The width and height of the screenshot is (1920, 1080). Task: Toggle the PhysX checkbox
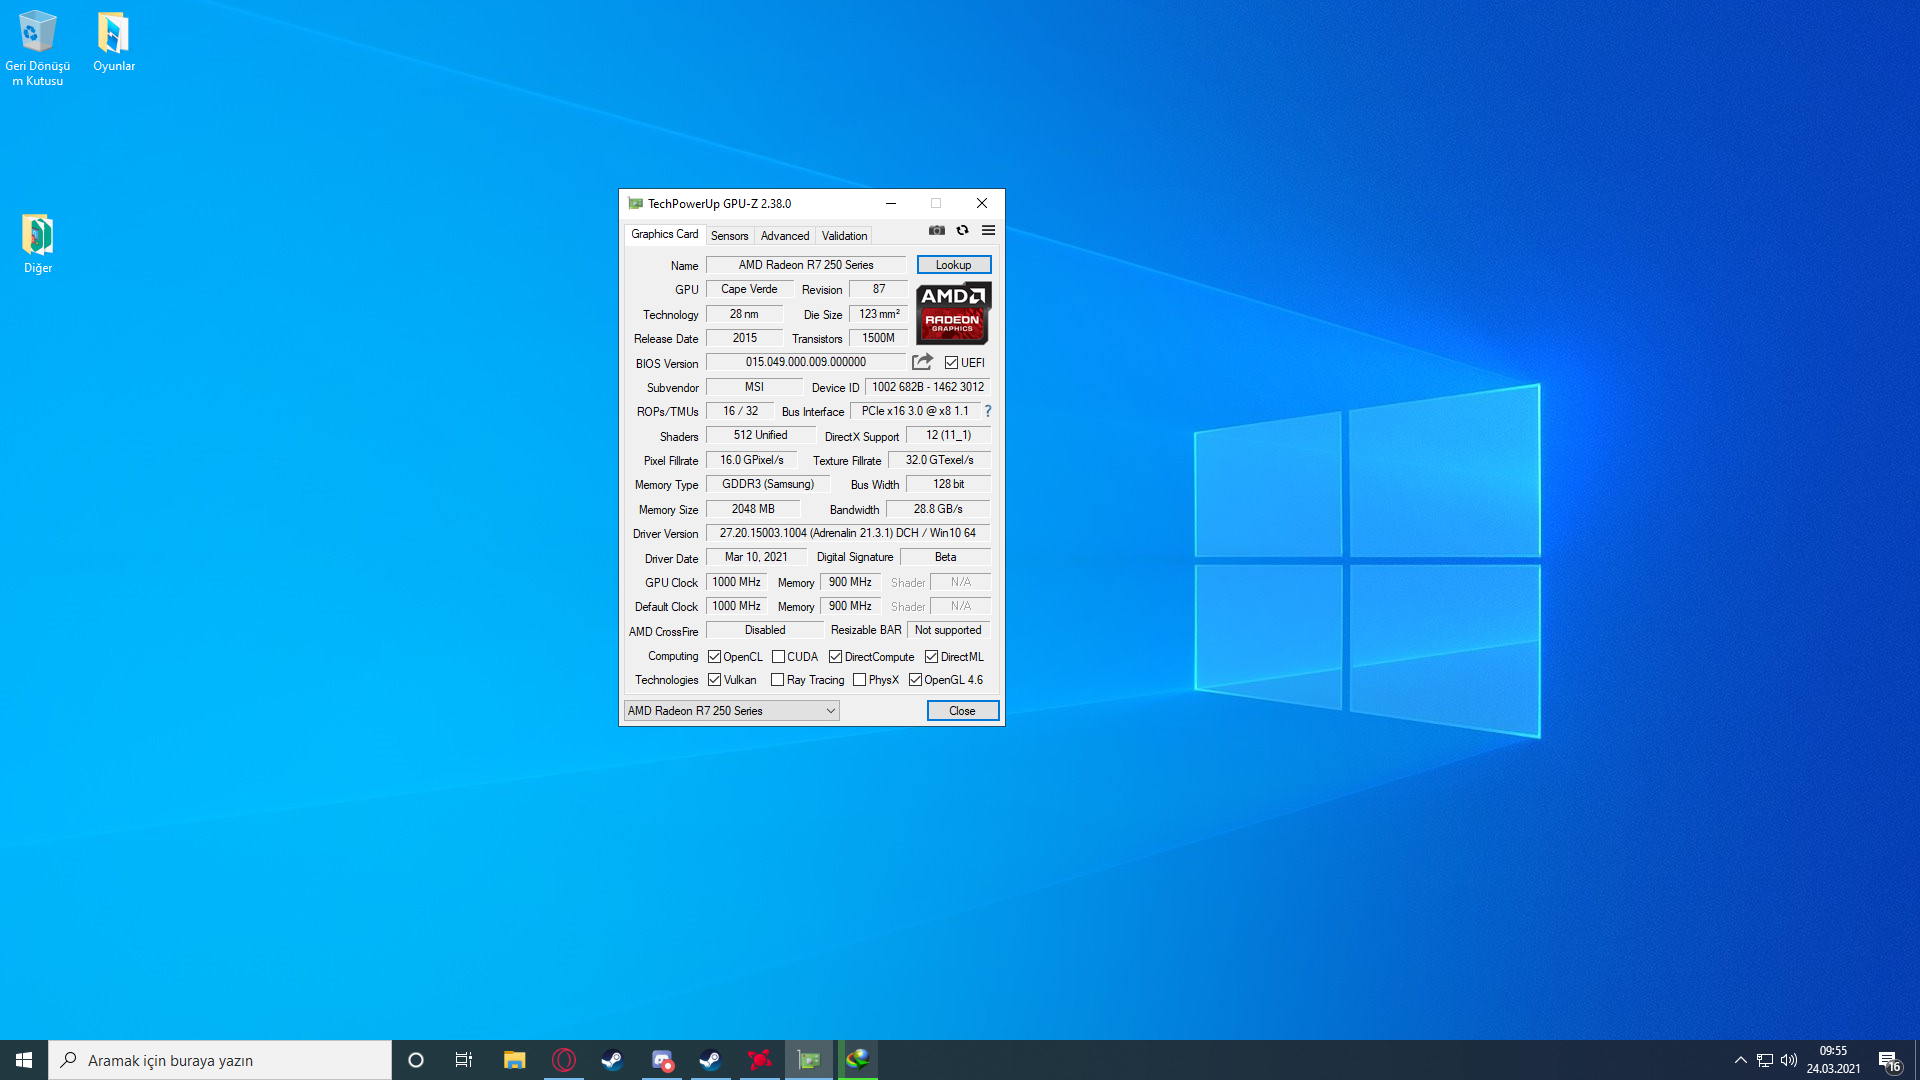coord(859,680)
